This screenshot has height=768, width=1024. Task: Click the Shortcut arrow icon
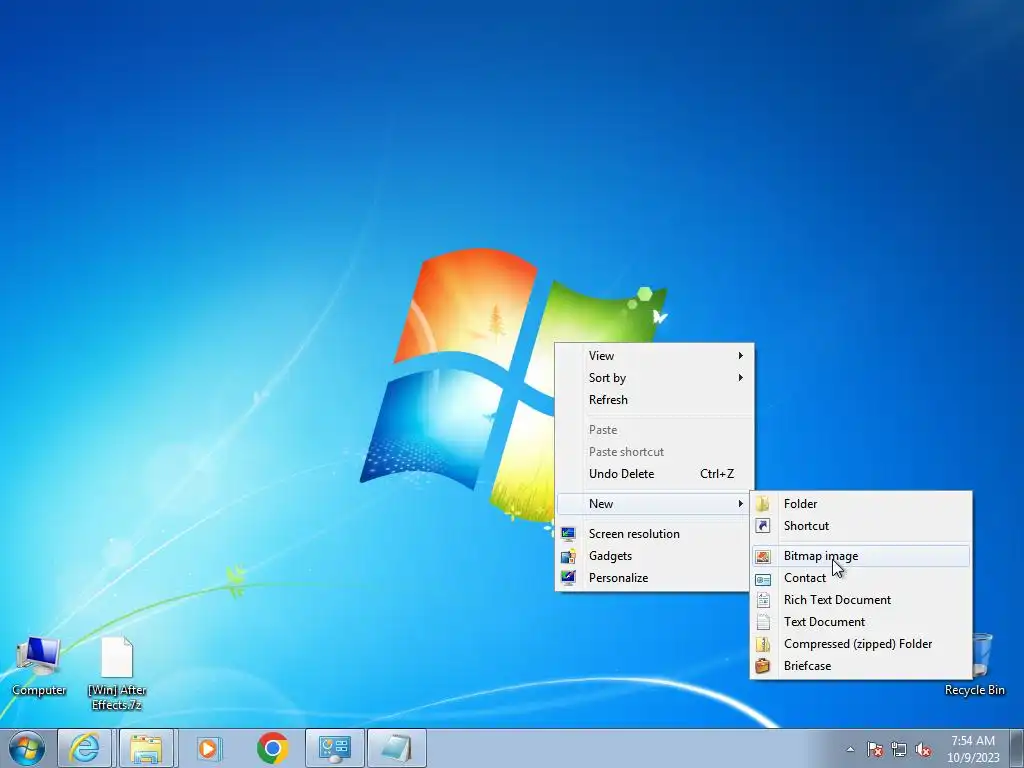pos(763,526)
